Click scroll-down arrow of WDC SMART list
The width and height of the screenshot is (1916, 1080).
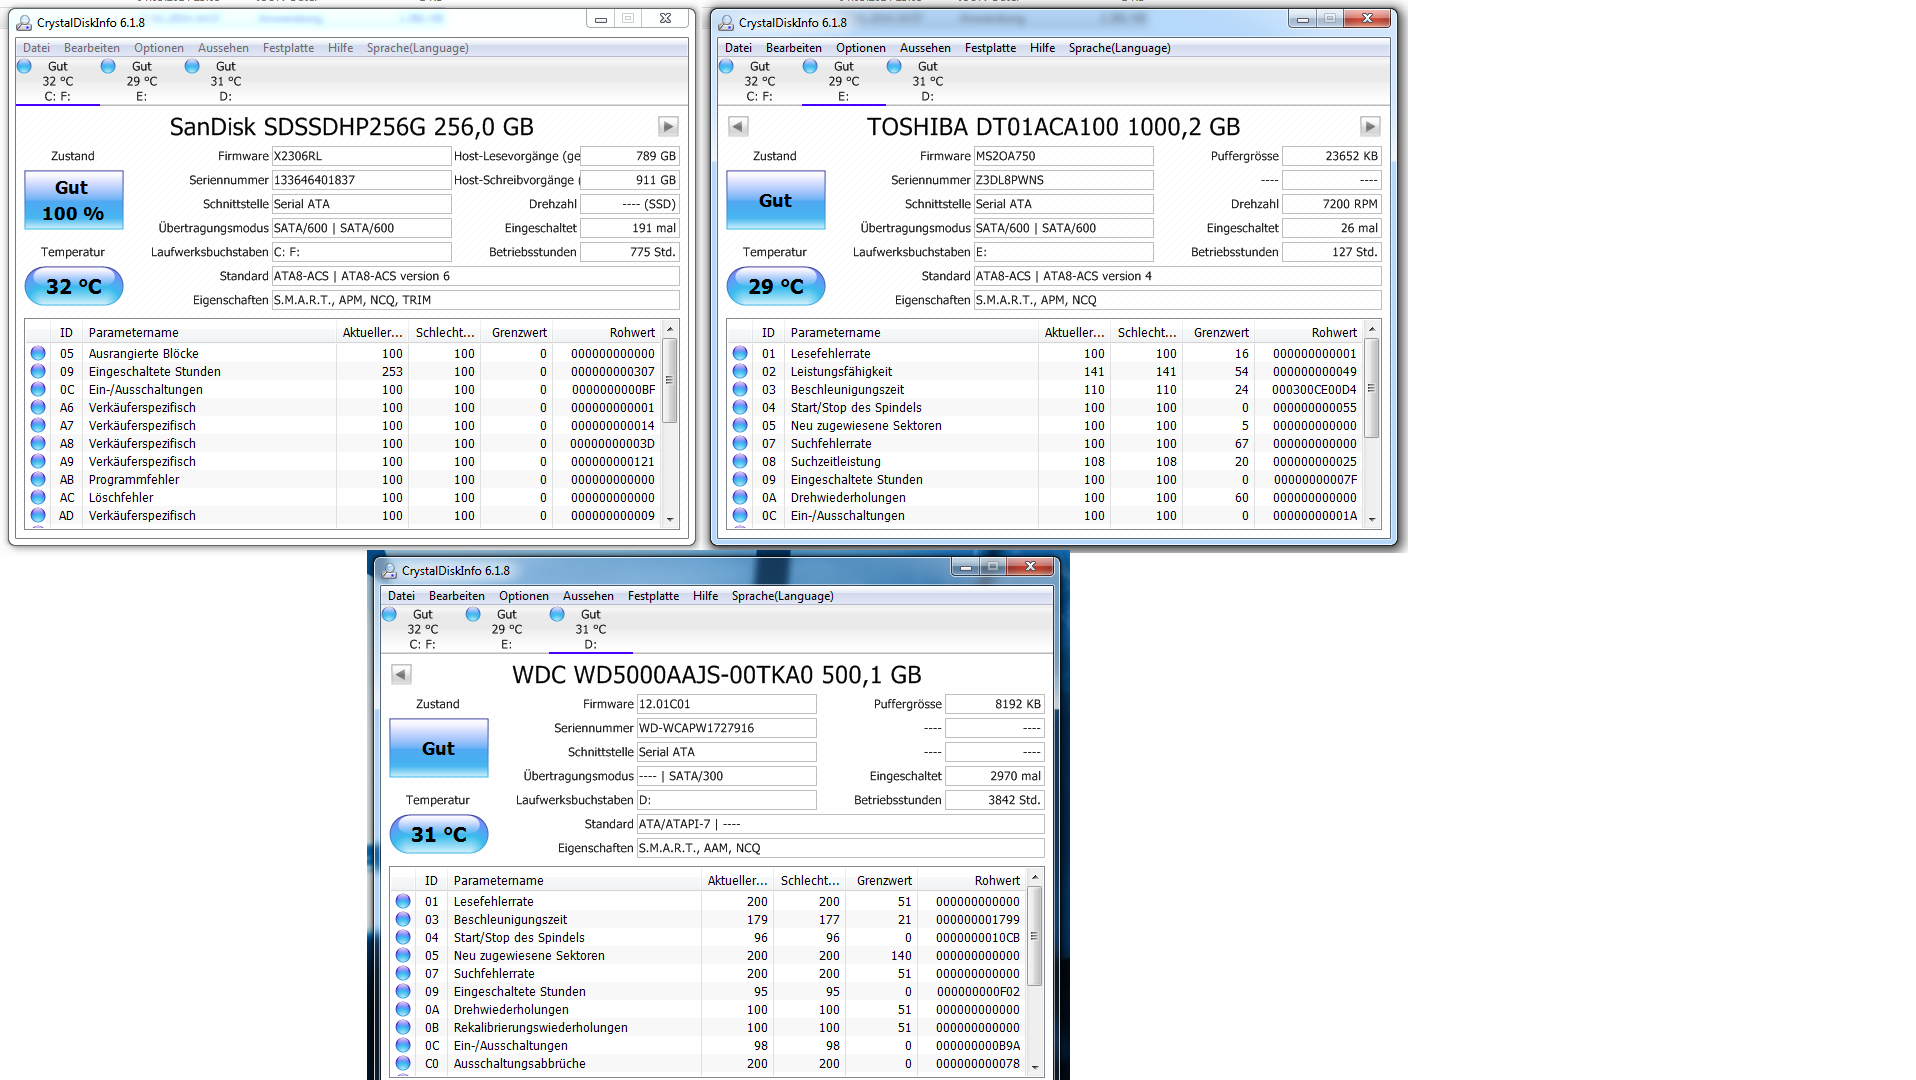coord(1035,1067)
